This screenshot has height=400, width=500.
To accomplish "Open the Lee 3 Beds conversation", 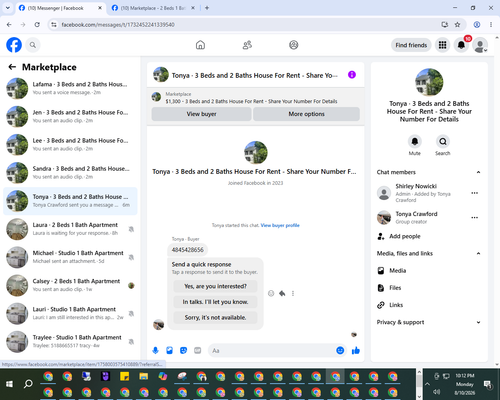I will coord(70,145).
